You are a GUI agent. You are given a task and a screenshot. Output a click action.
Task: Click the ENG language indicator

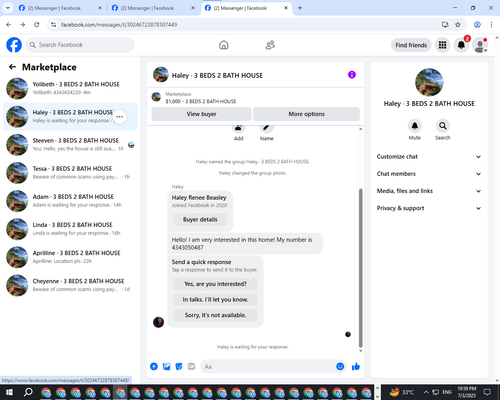tap(447, 392)
